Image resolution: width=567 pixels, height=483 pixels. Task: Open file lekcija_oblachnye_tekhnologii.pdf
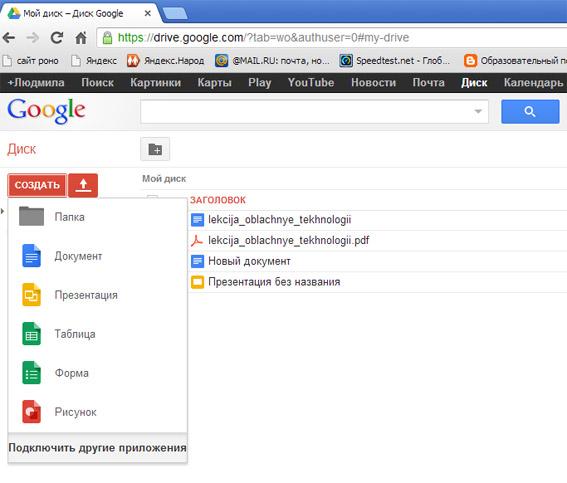tap(289, 240)
